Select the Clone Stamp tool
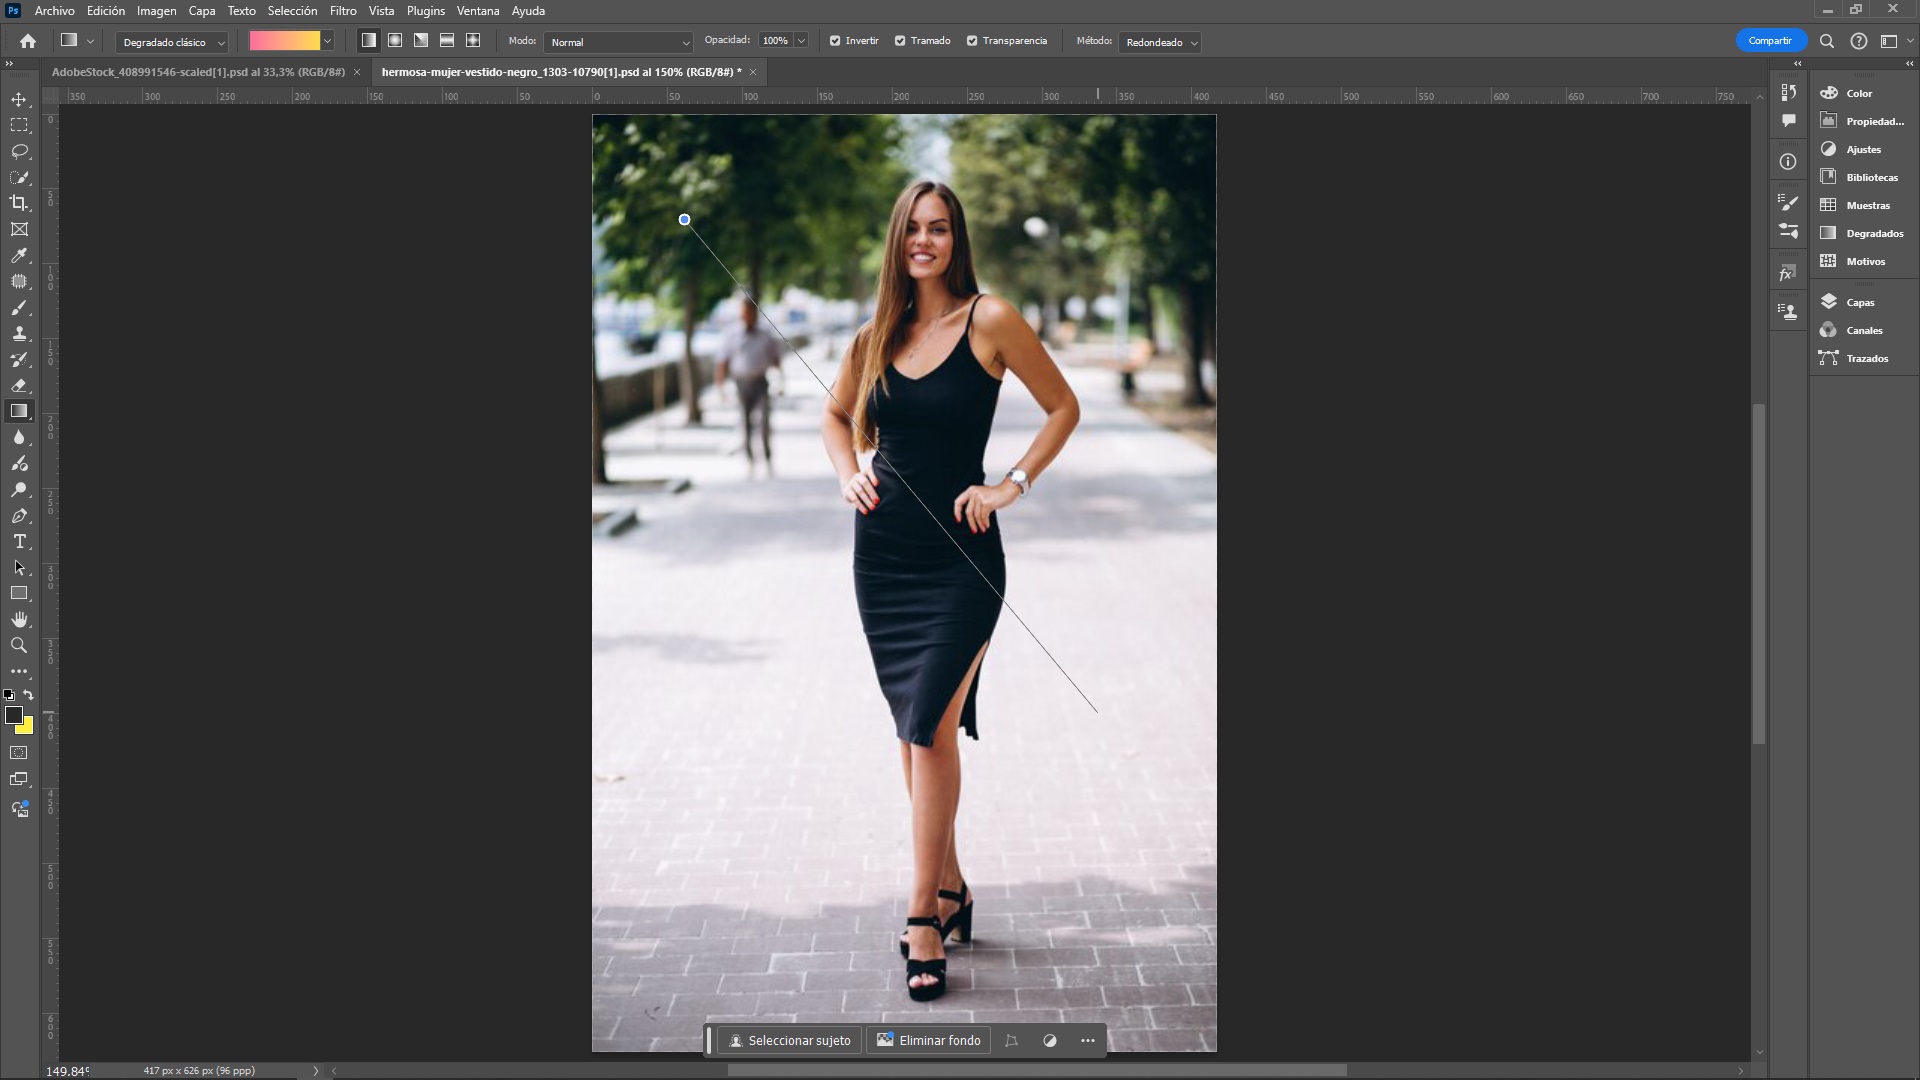 [x=19, y=334]
